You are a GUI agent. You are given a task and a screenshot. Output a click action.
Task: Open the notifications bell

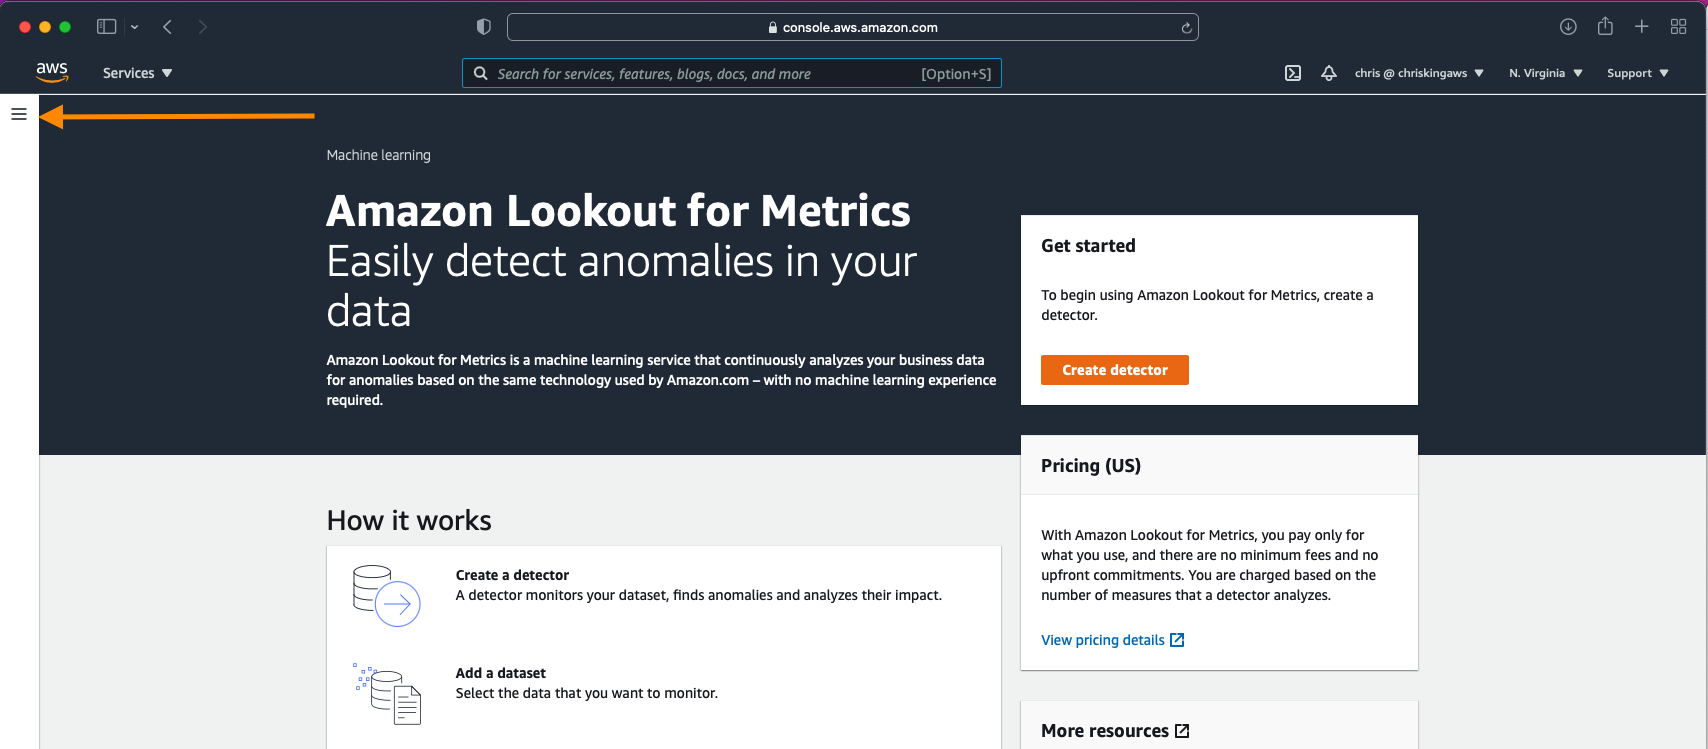tap(1329, 73)
